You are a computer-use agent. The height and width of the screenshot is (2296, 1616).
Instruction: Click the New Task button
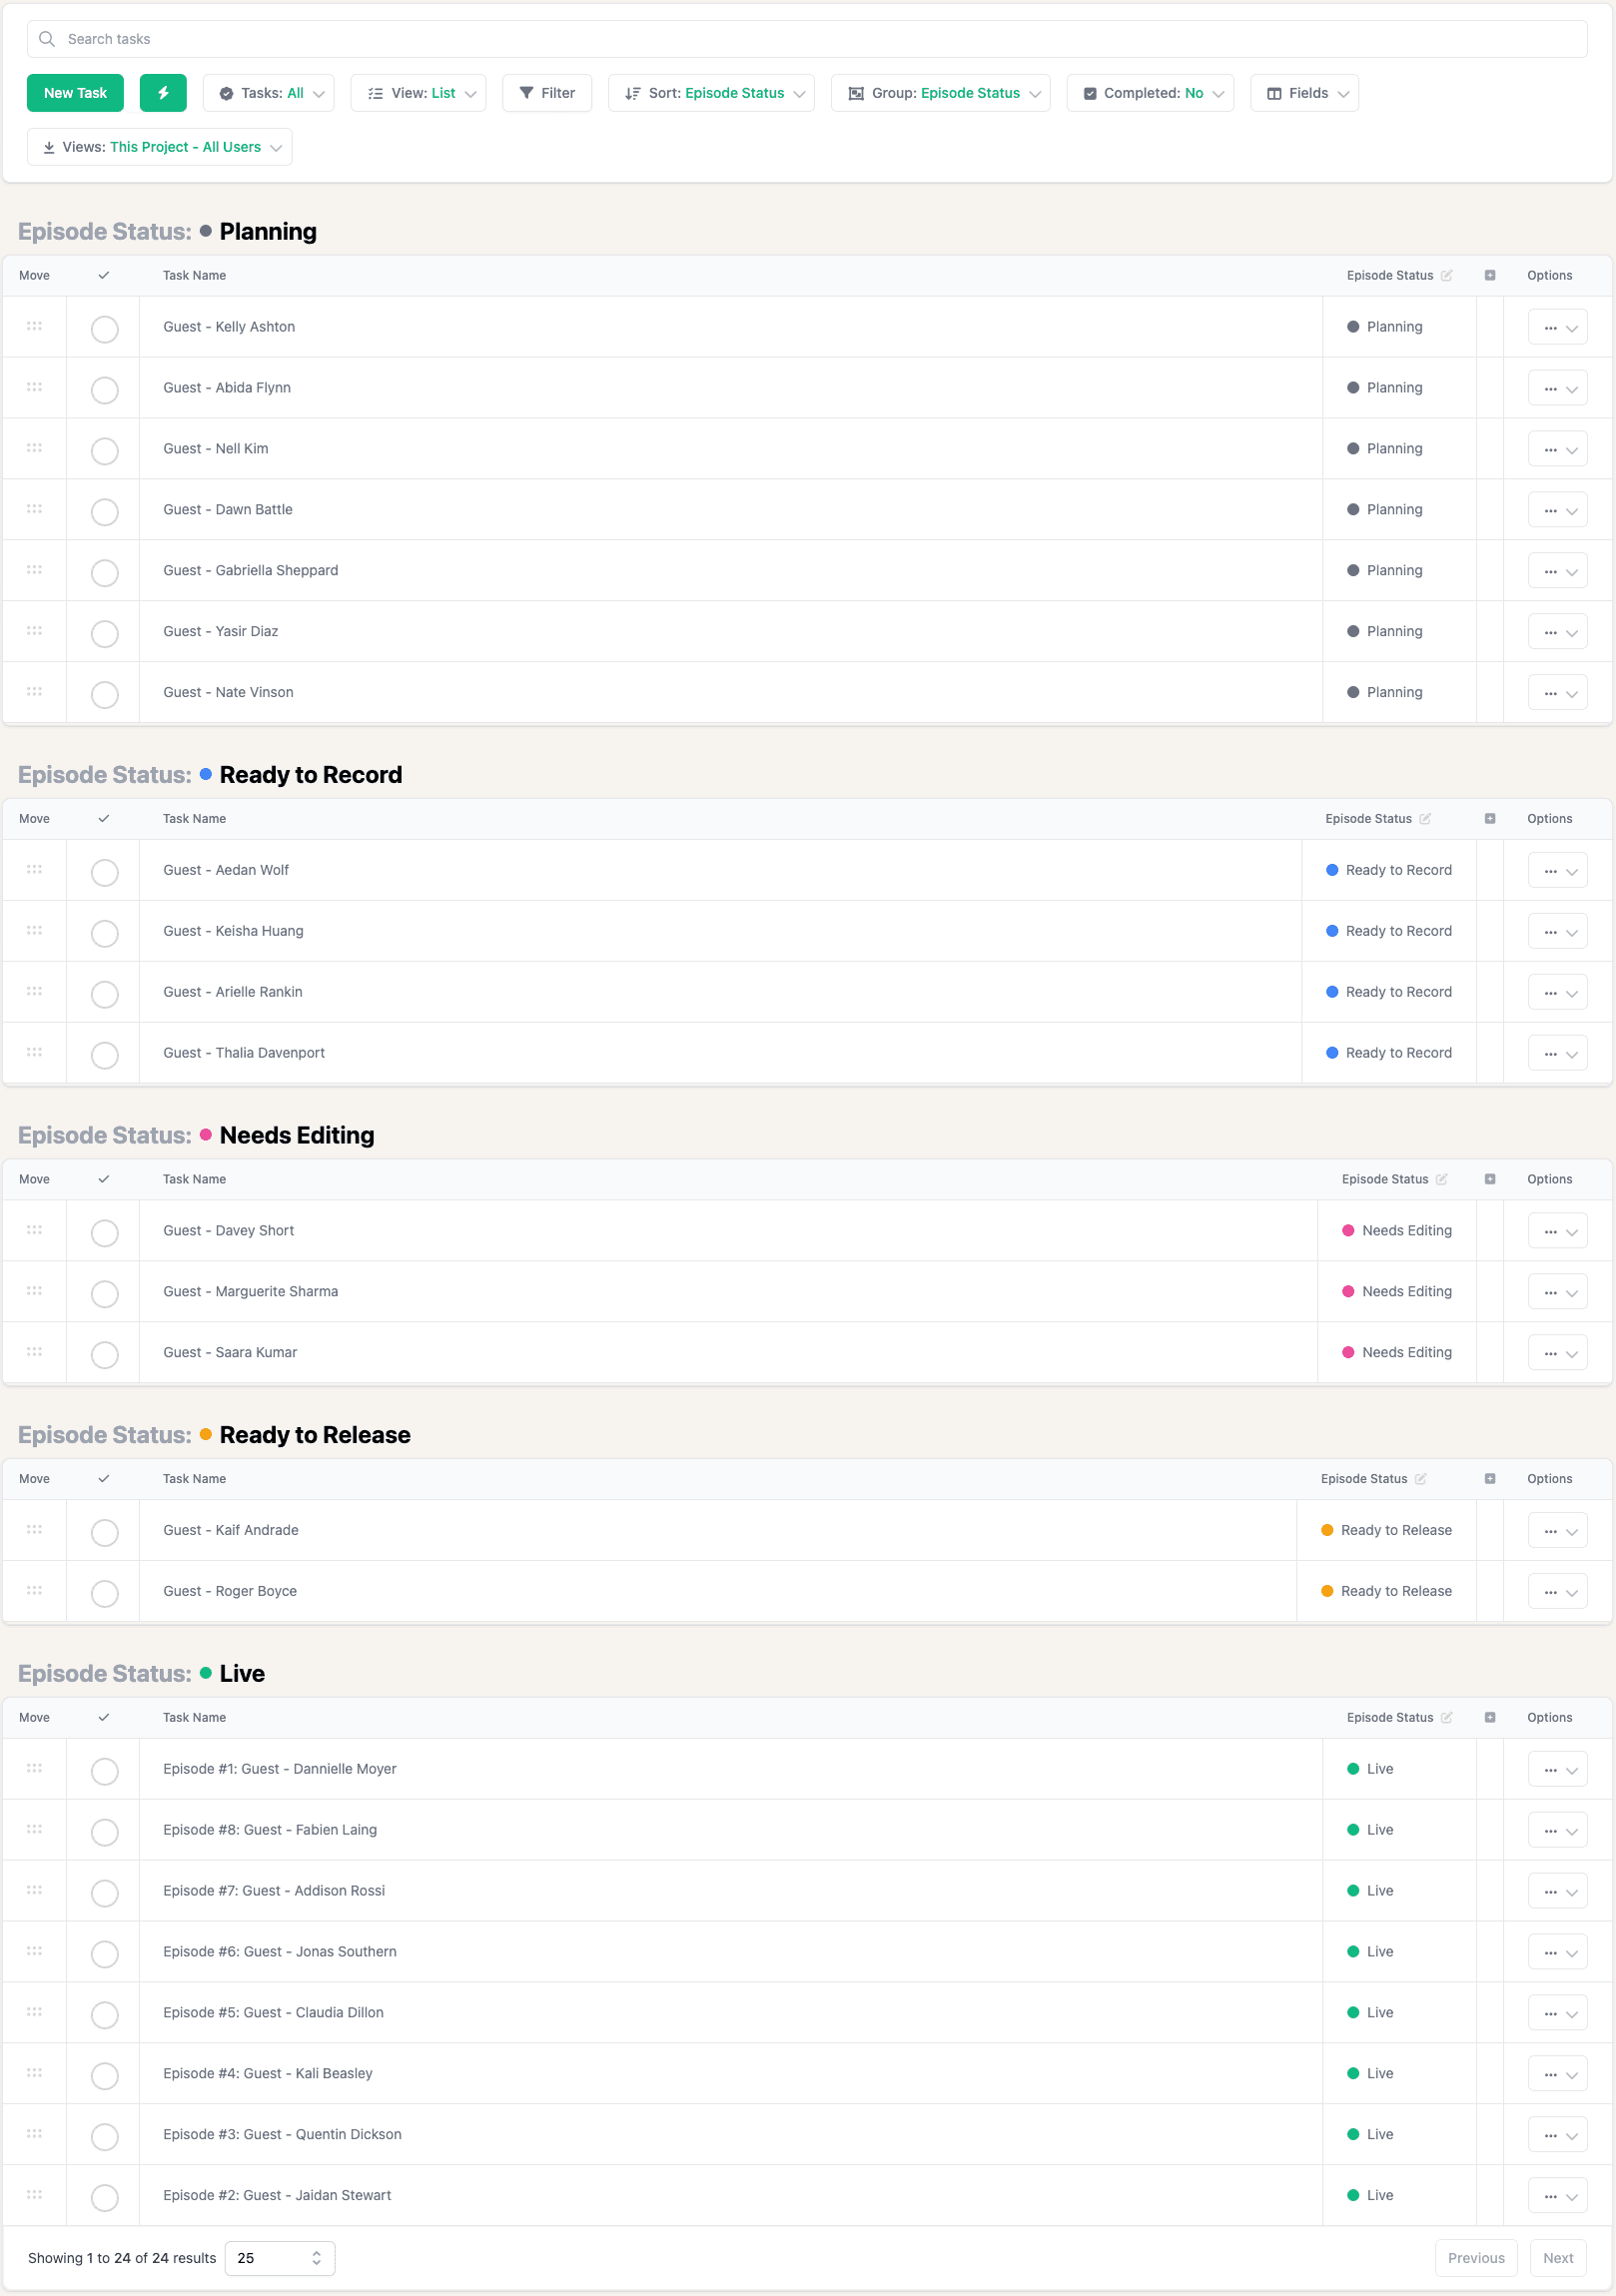[75, 93]
